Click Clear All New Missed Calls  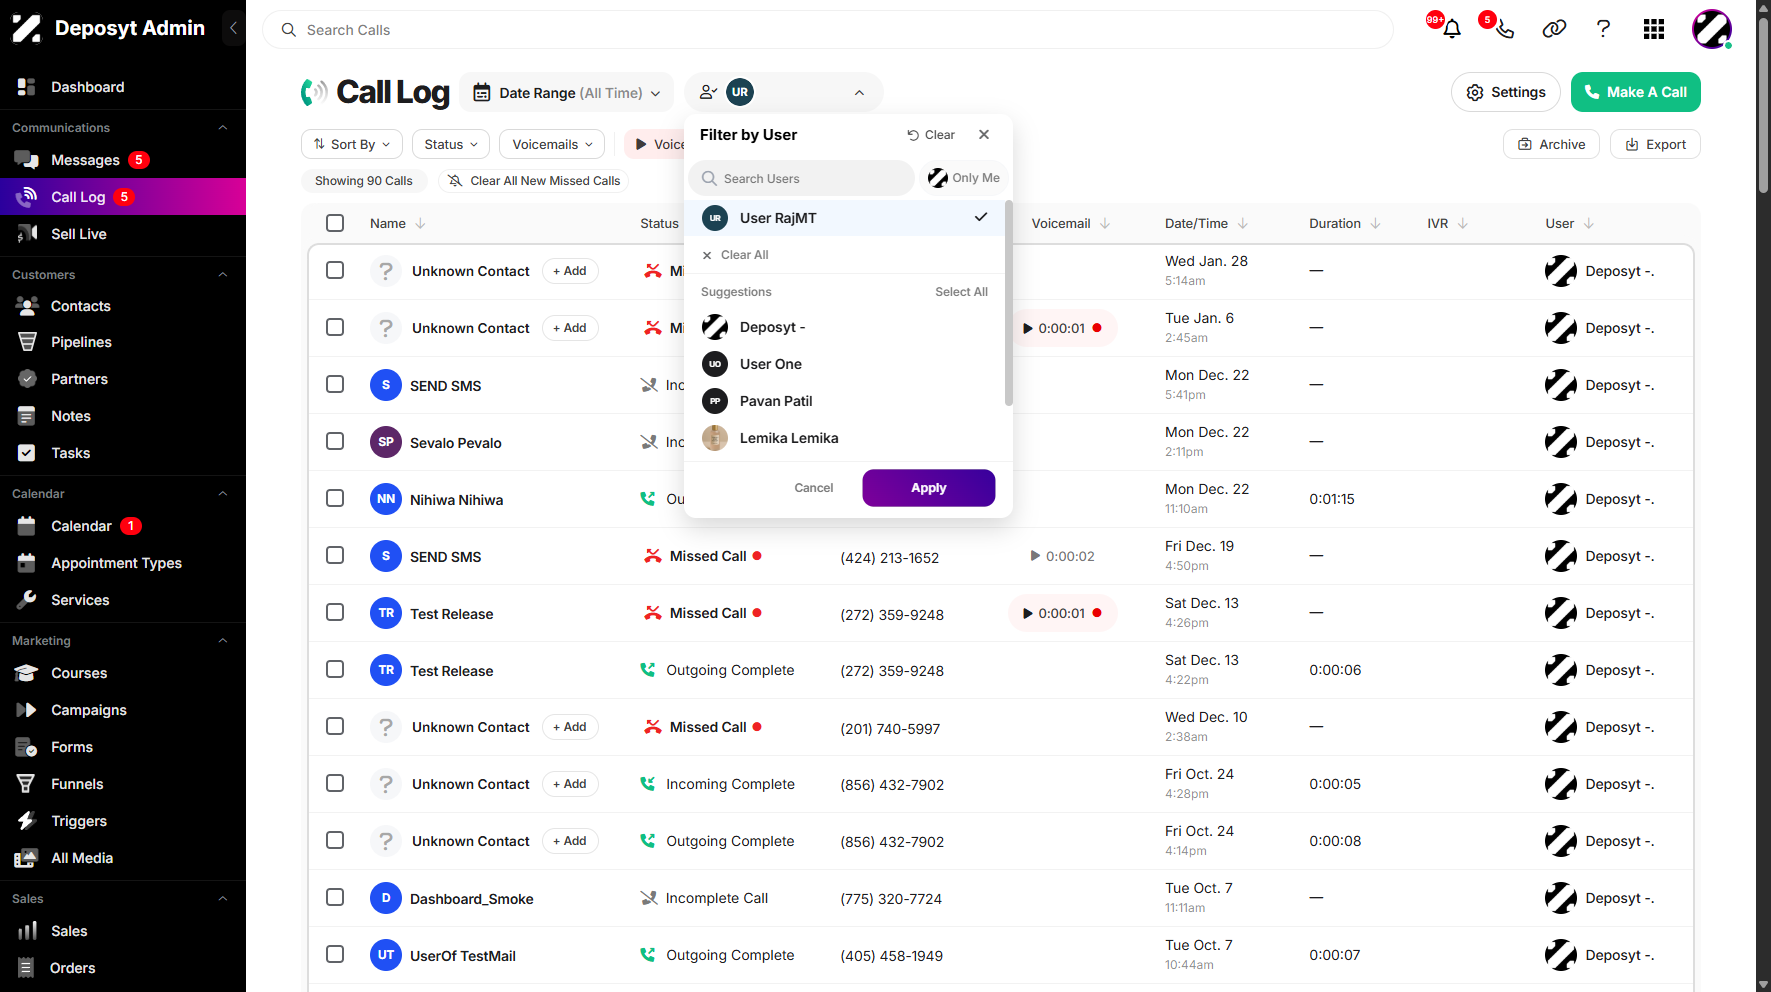pyautogui.click(x=534, y=181)
